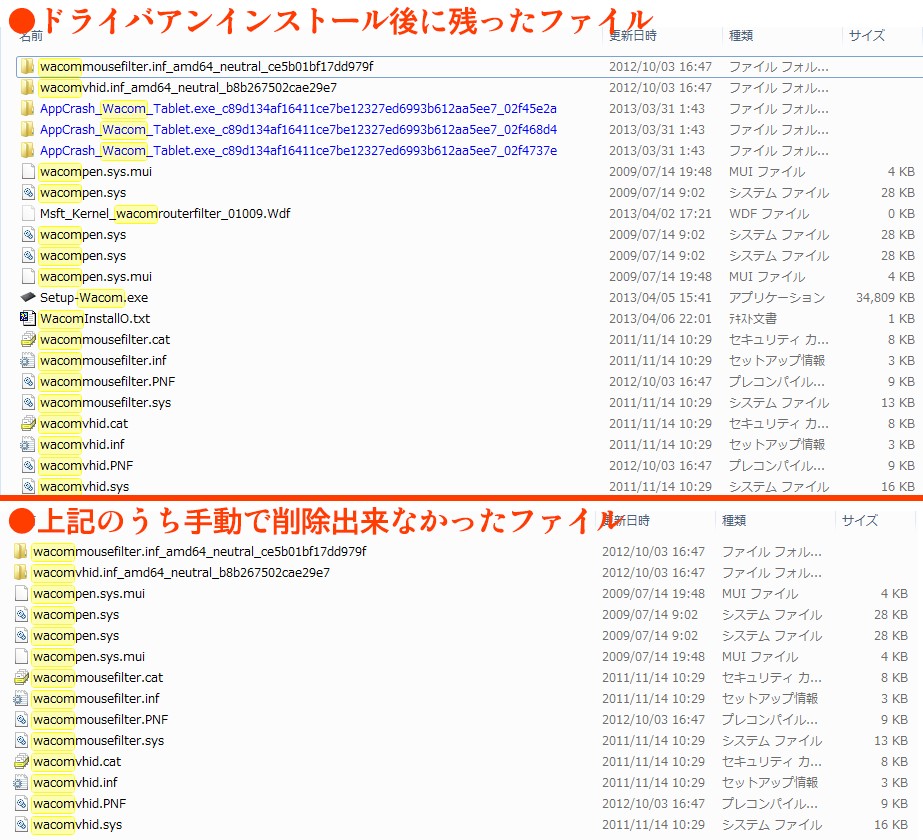
Task: Click the date 2013/04/05 15:41
Action: [x=660, y=298]
